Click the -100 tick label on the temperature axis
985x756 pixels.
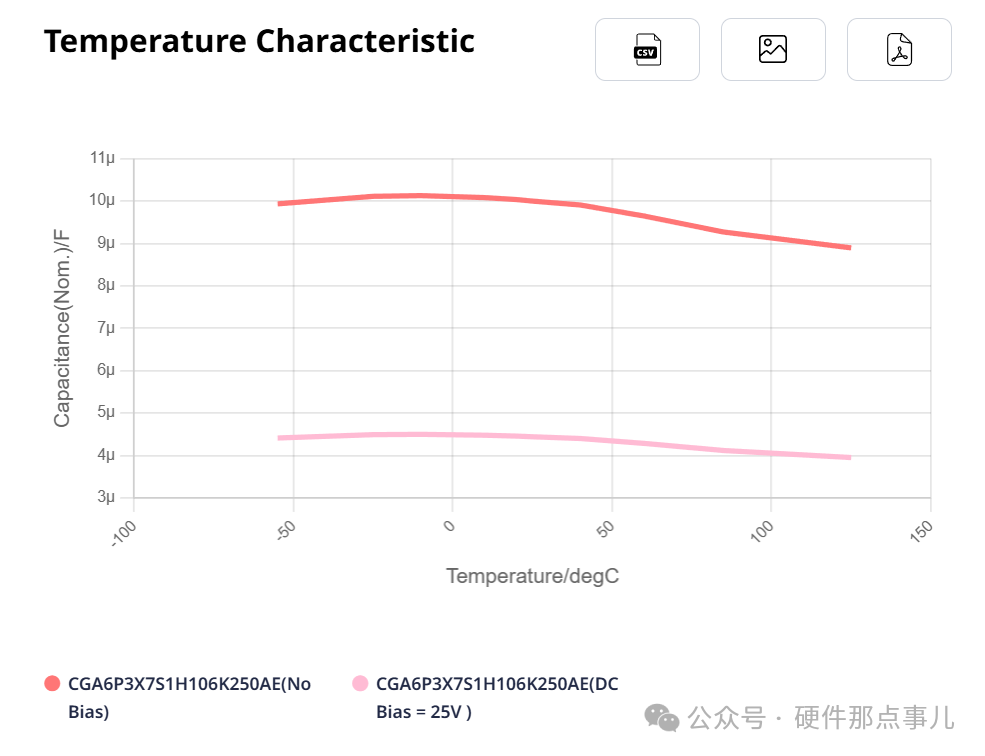(x=124, y=532)
